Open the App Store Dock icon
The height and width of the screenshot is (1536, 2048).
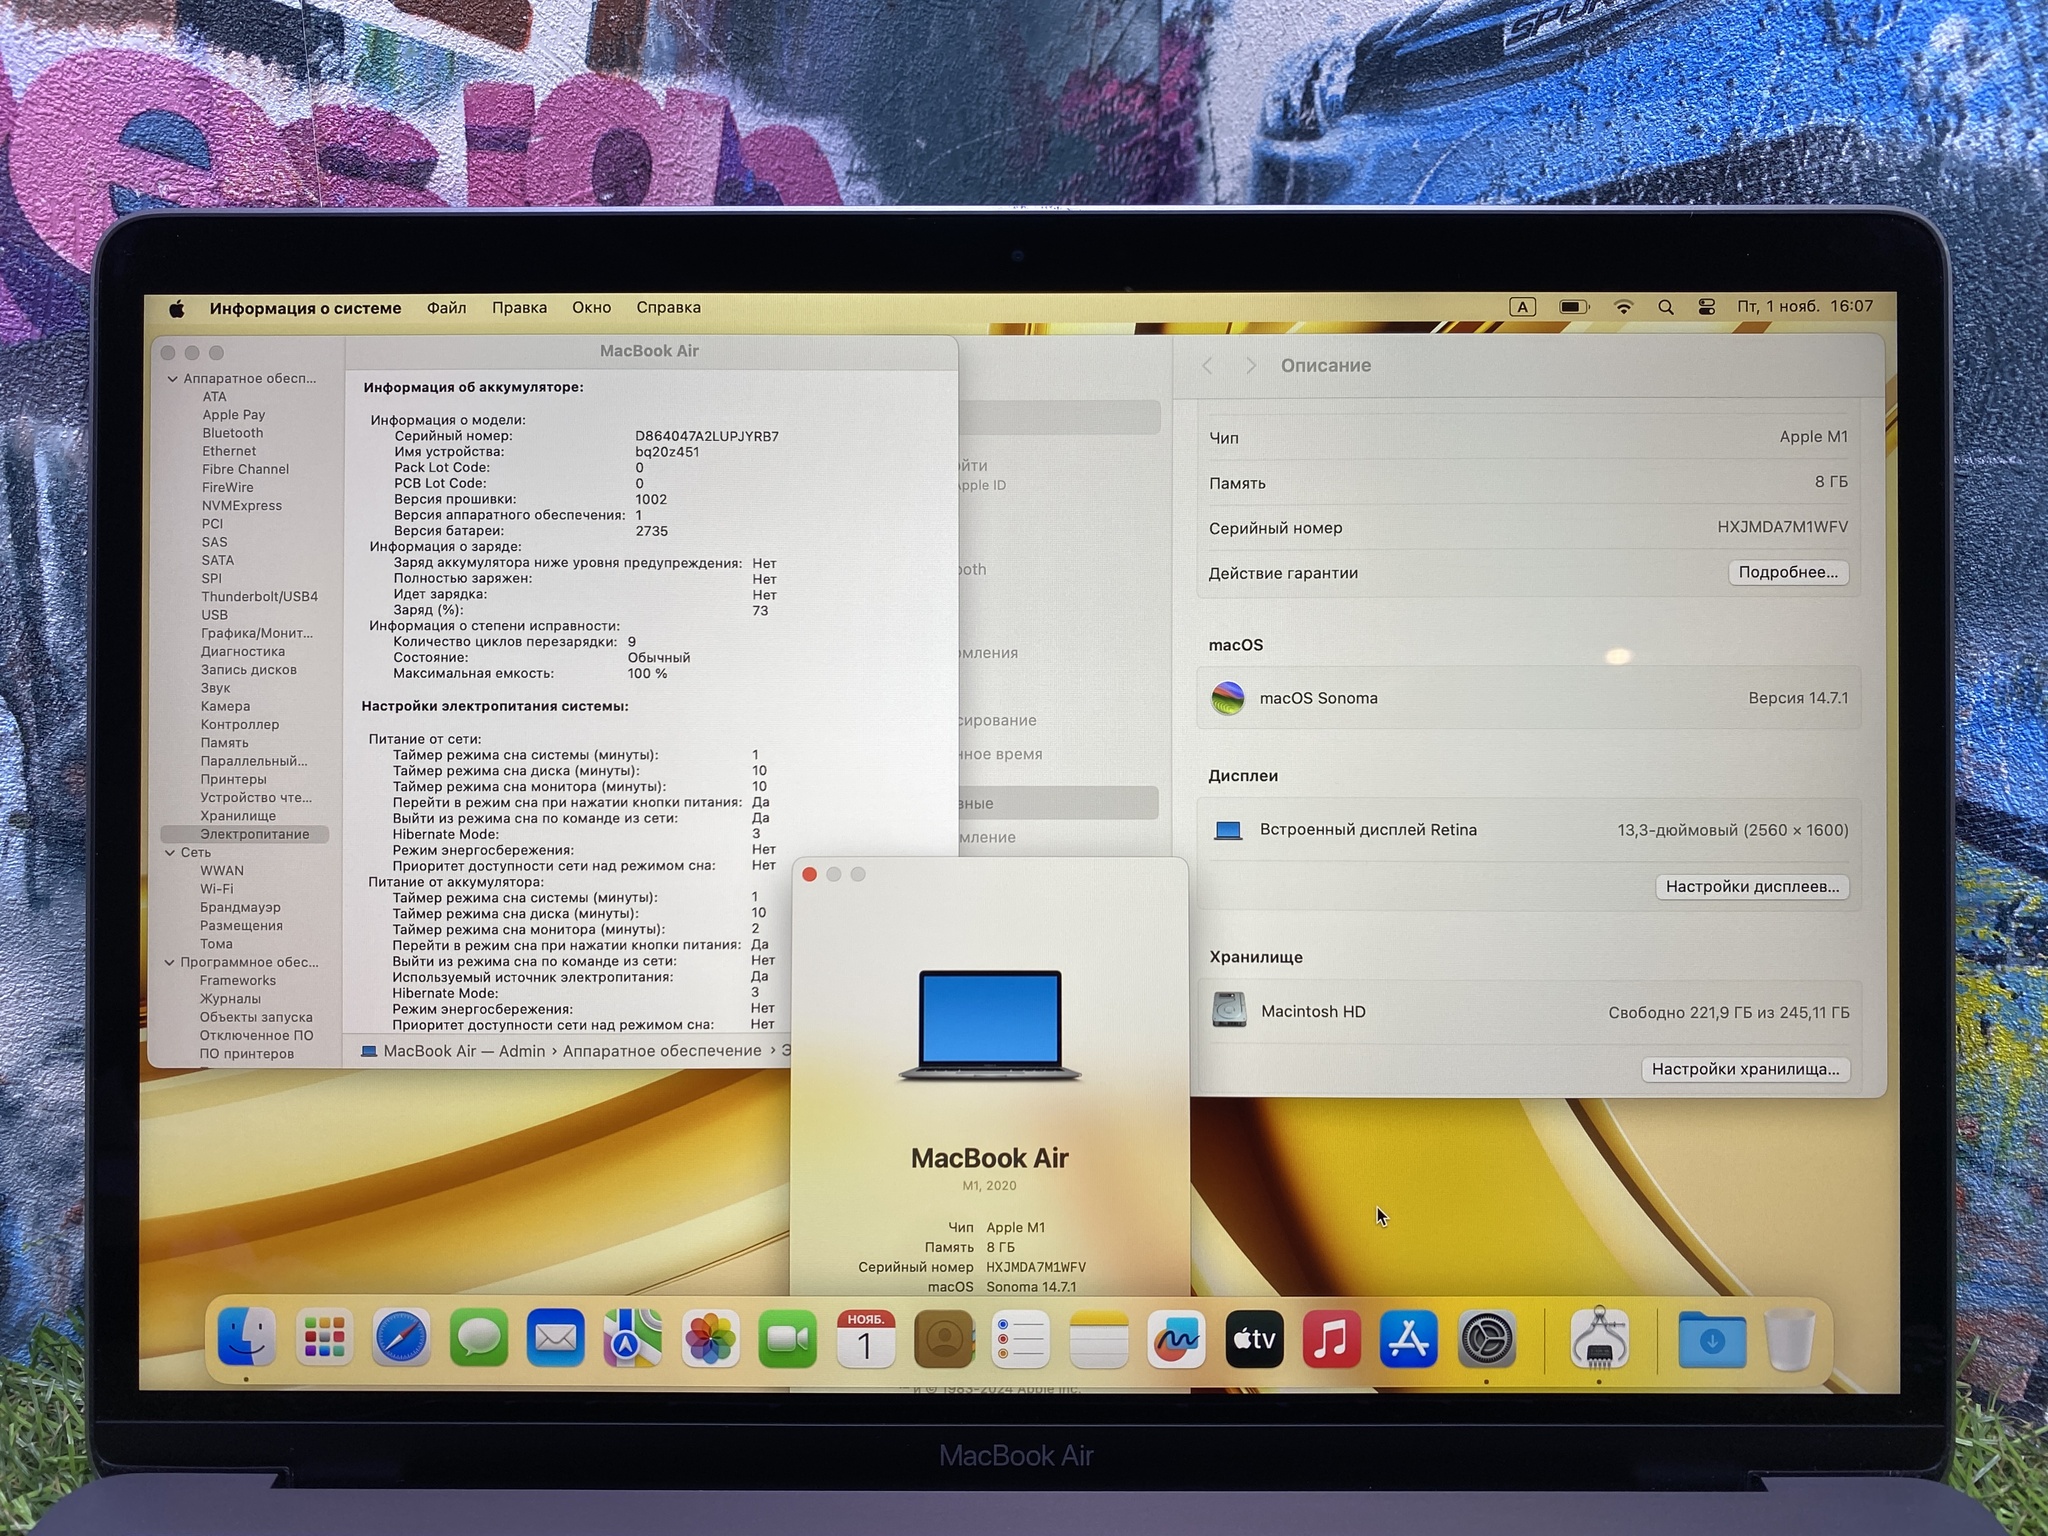(x=1408, y=1338)
